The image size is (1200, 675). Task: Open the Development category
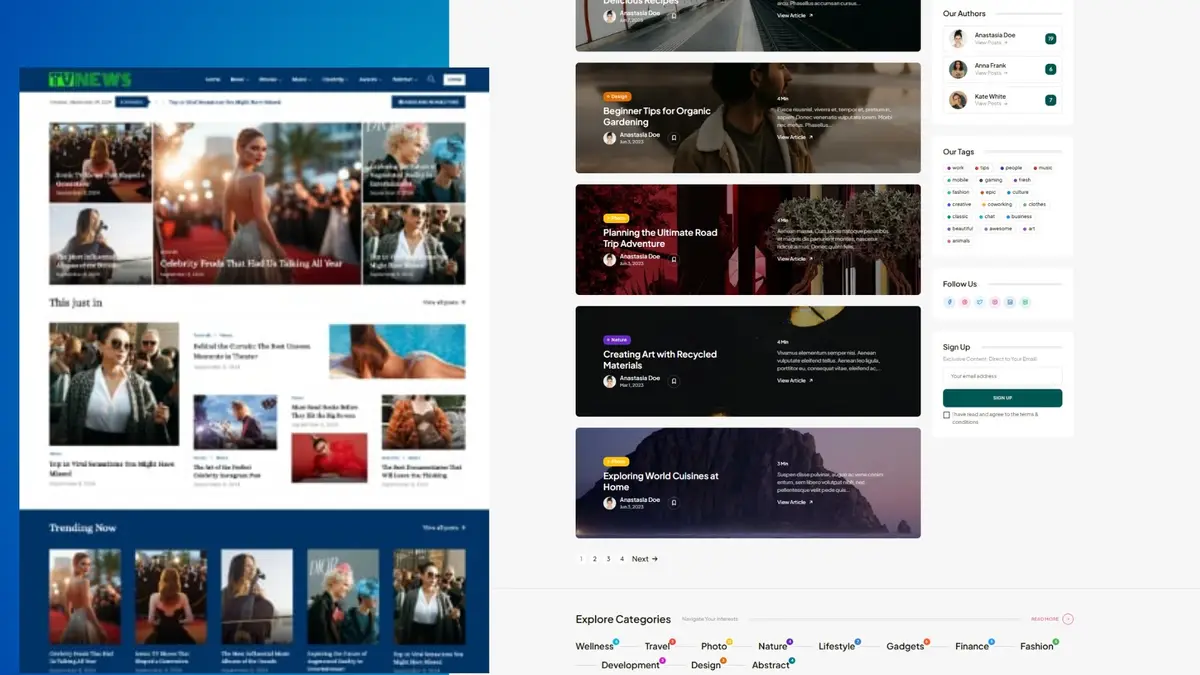click(x=630, y=666)
